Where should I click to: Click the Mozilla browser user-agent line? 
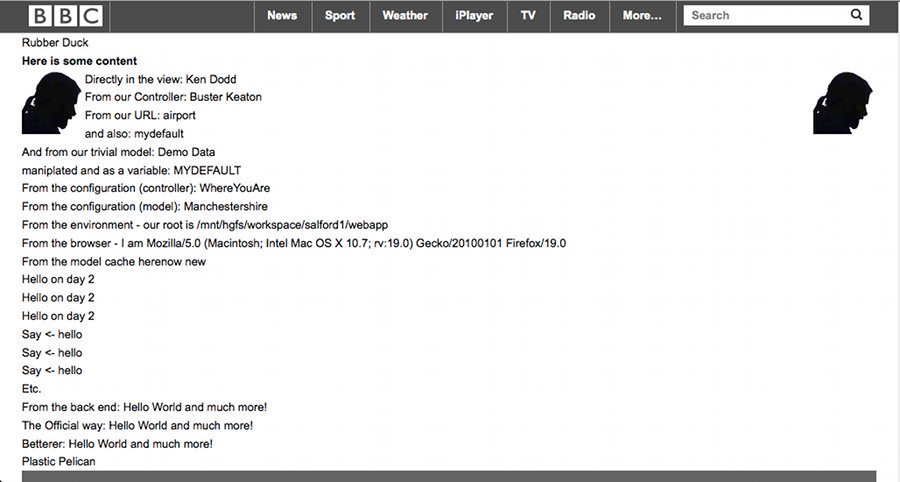click(x=294, y=243)
